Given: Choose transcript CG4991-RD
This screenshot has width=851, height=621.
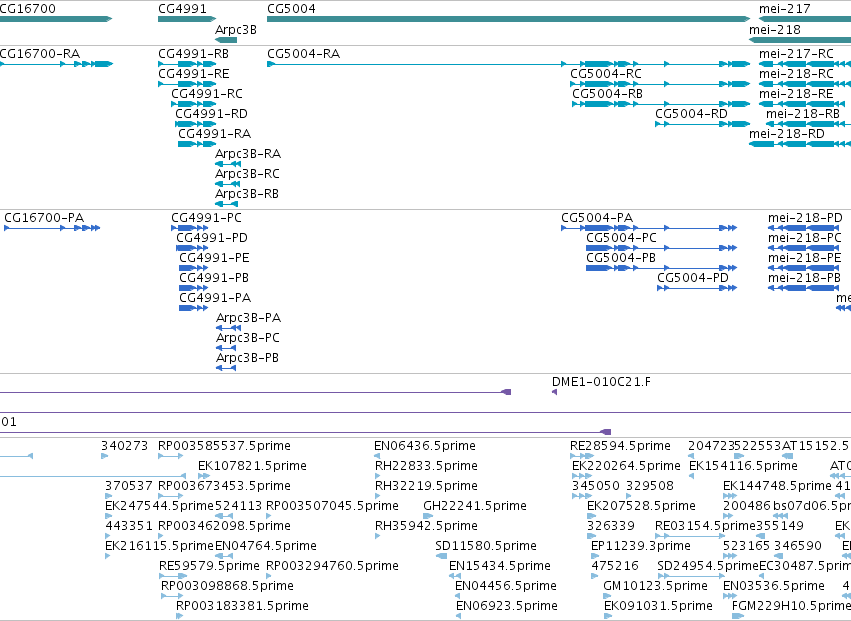Looking at the screenshot, I should coord(211,114).
